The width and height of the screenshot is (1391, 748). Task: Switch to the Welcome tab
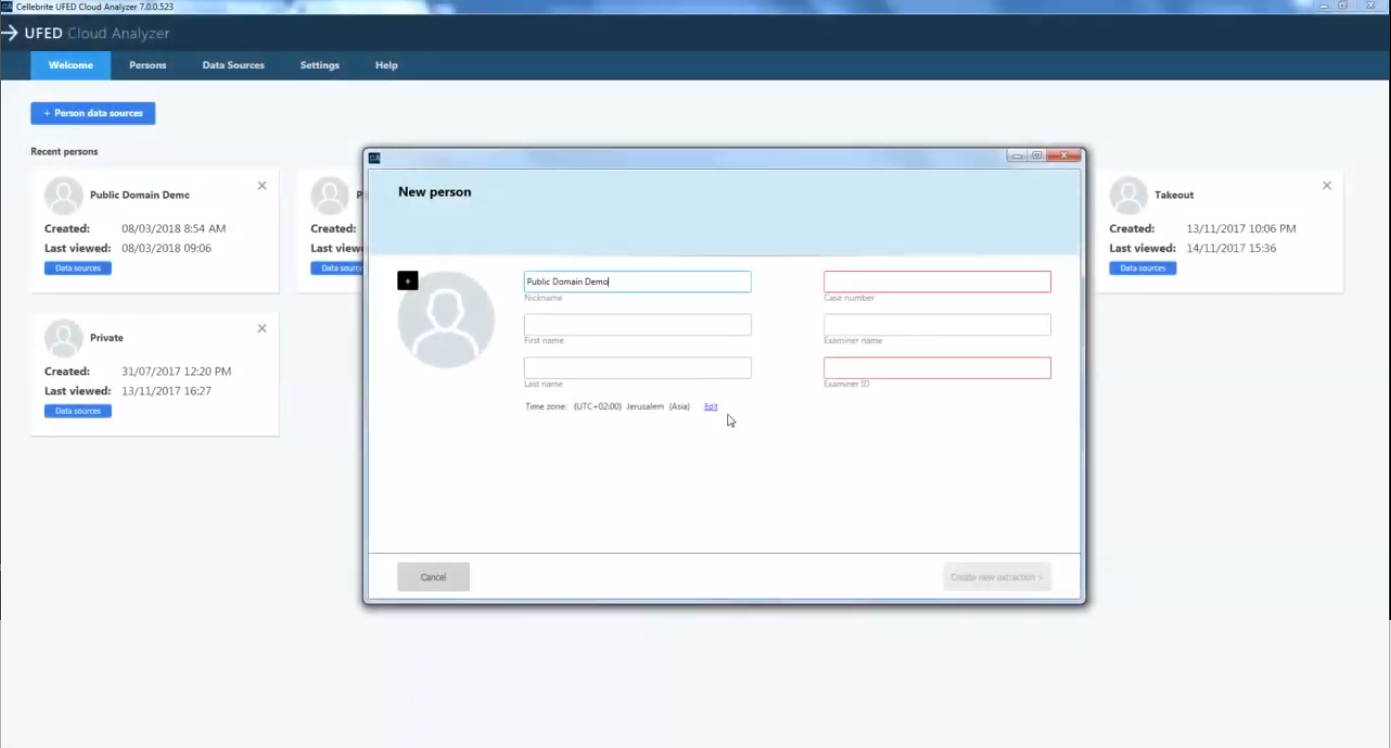pyautogui.click(x=71, y=65)
